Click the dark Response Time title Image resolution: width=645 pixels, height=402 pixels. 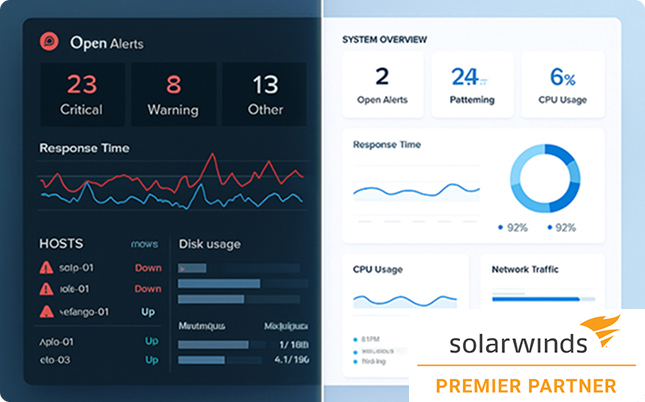click(x=84, y=148)
